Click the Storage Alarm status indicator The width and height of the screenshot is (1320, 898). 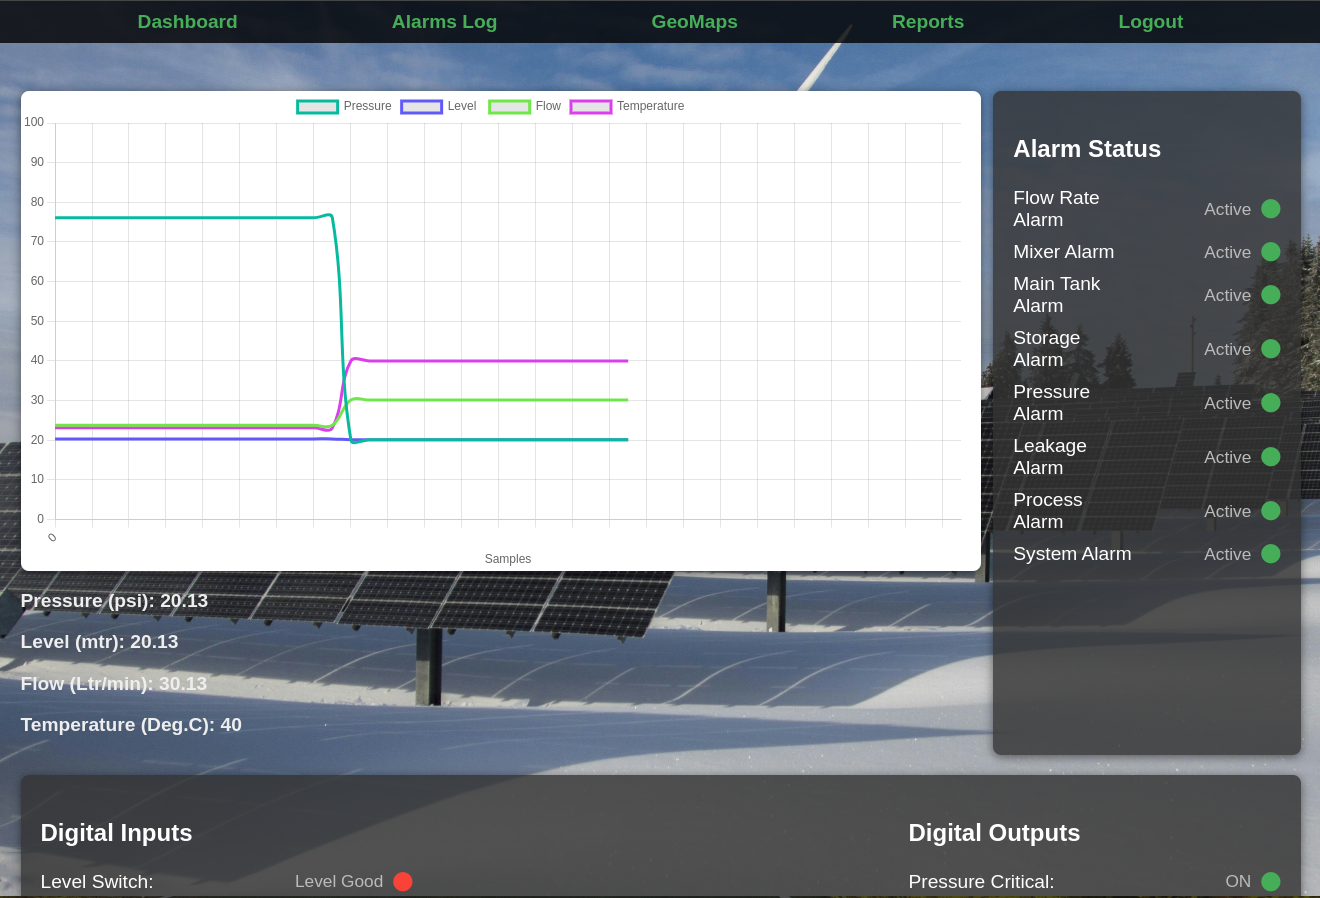coord(1271,349)
